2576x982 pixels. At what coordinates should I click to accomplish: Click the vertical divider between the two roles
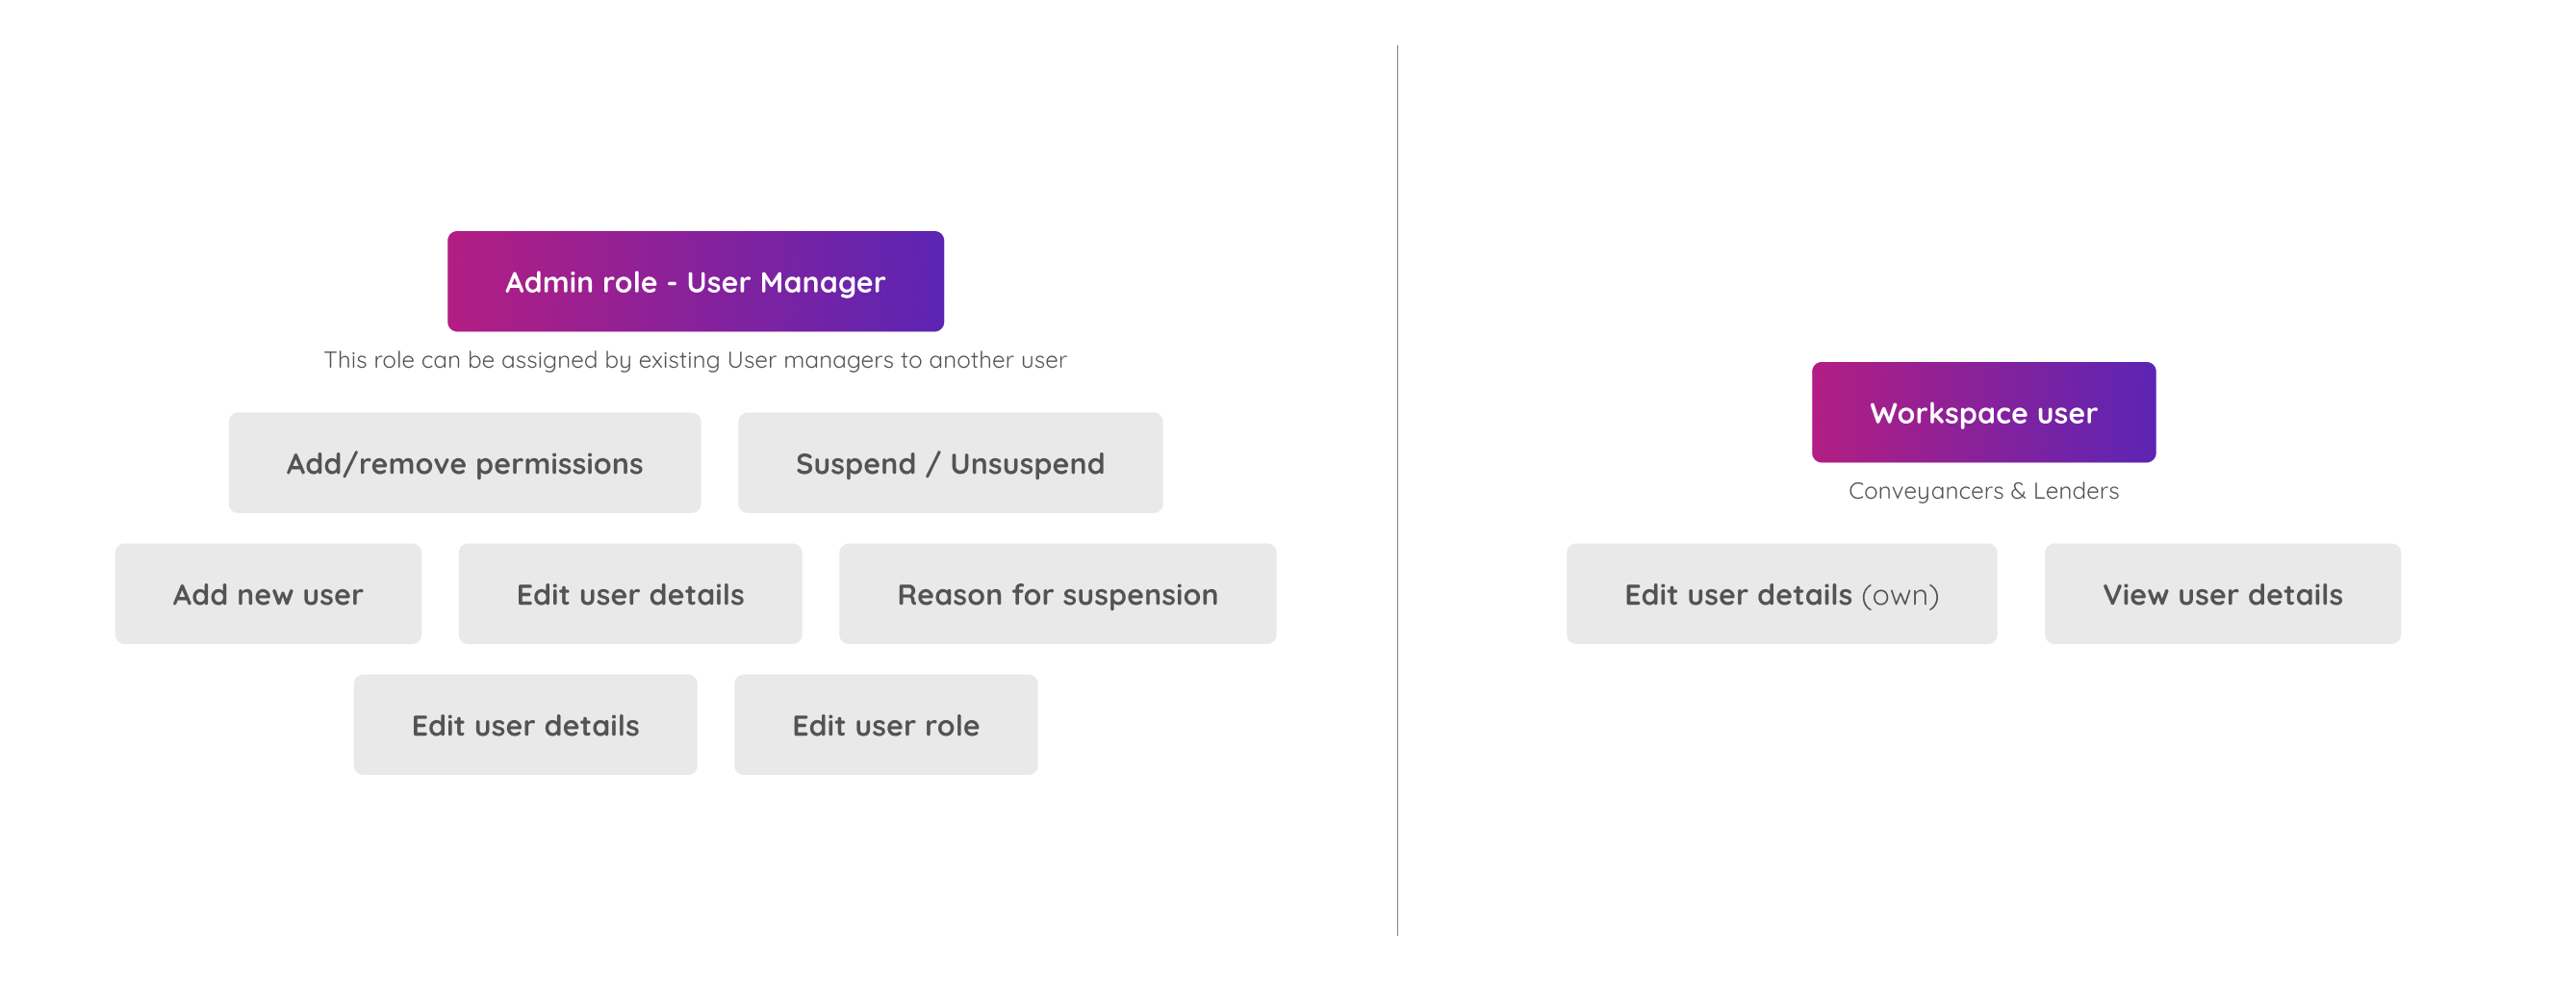pos(1397,490)
